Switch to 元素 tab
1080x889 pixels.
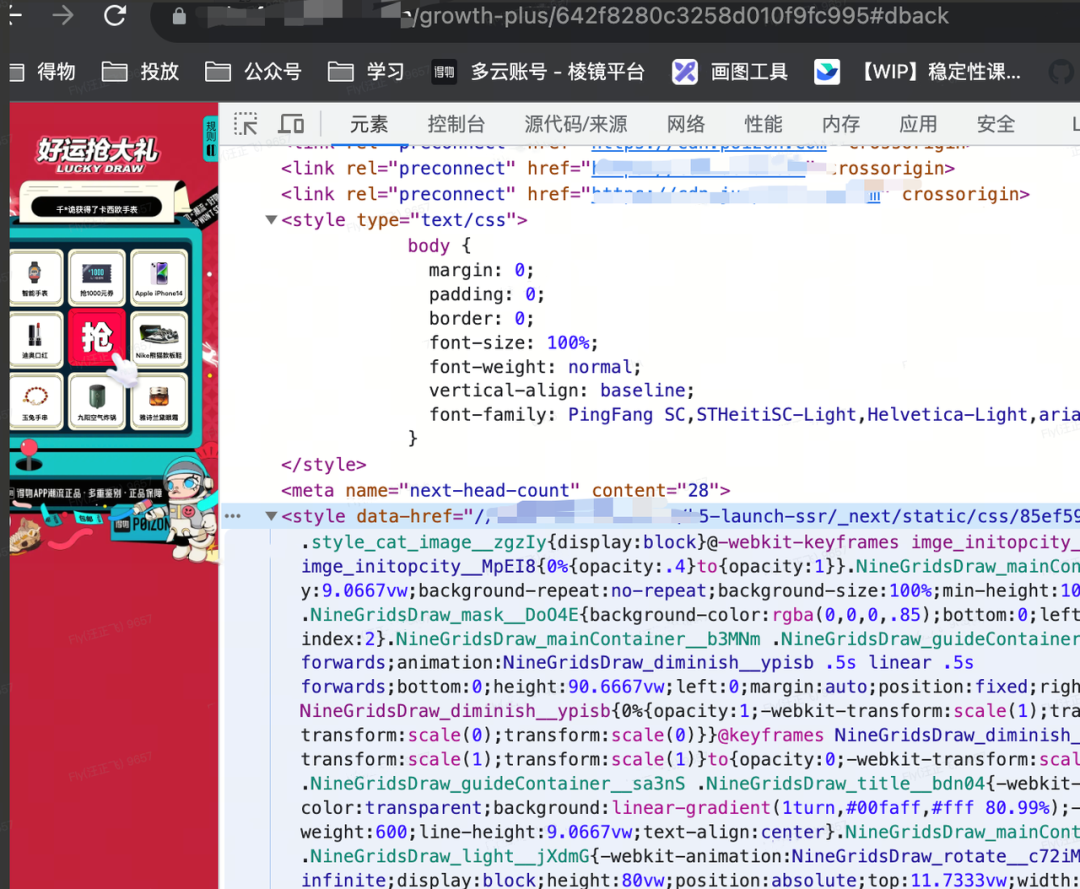369,125
